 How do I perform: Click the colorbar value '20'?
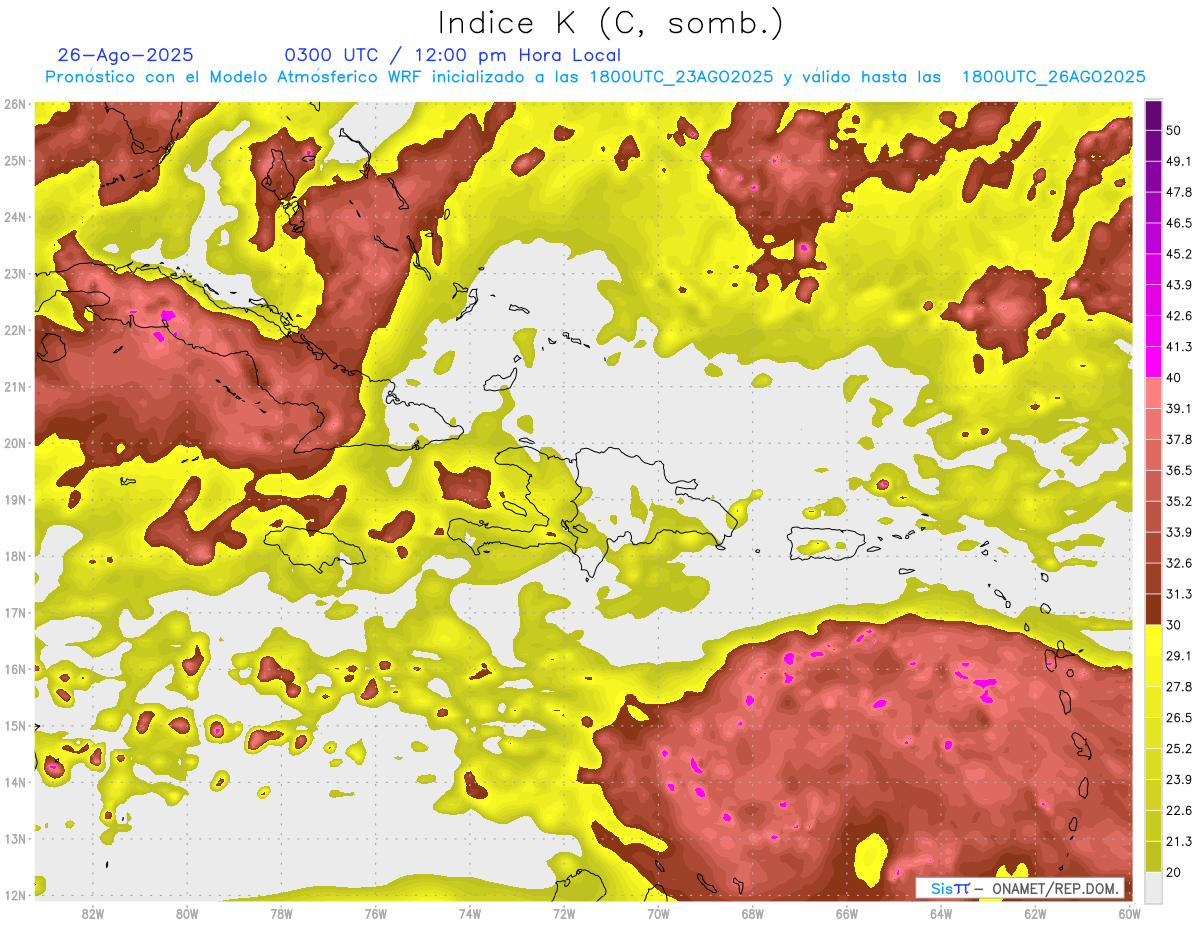click(1174, 872)
